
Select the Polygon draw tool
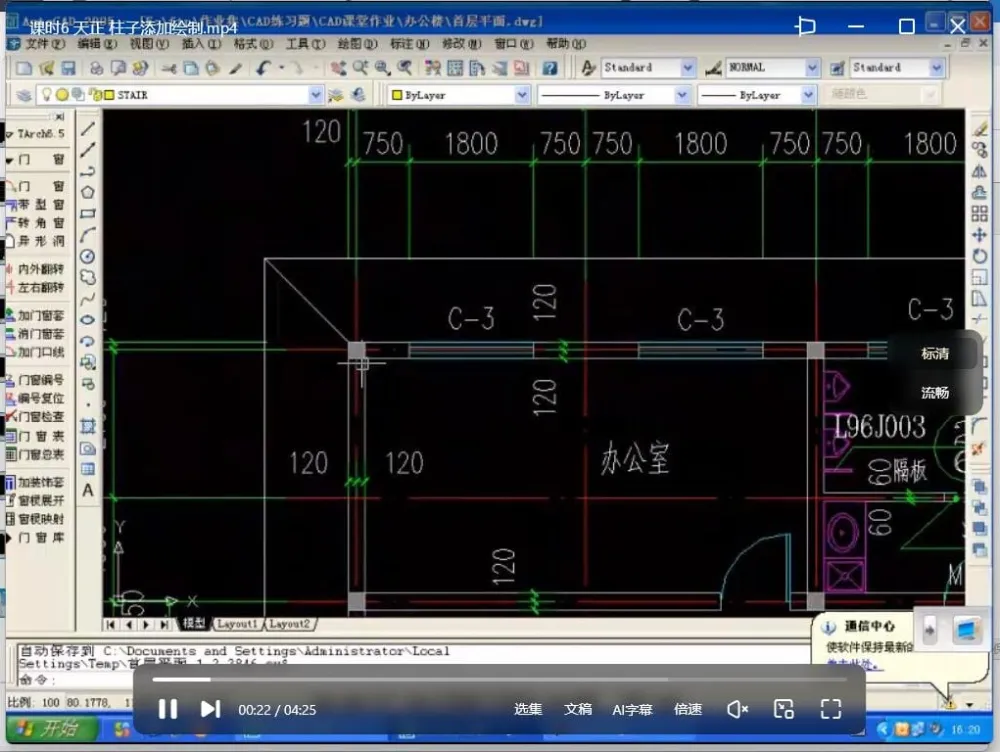88,192
